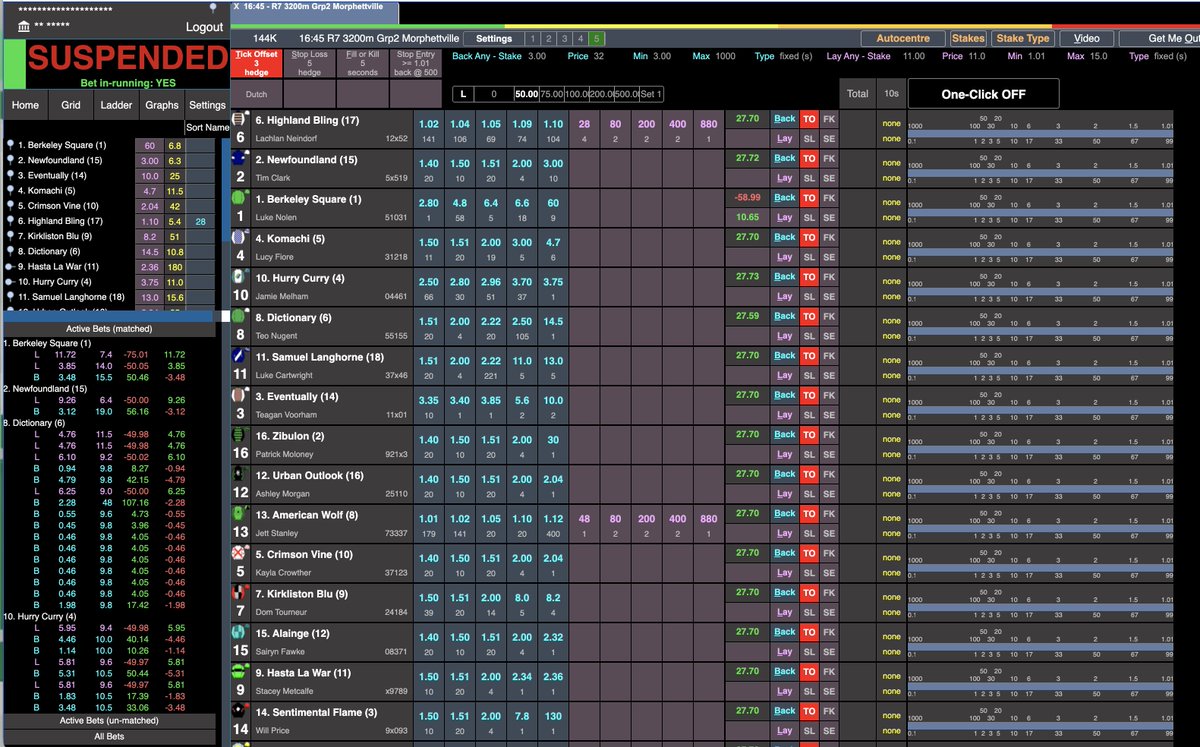
Task: Open the Graphs tab
Action: pyautogui.click(x=162, y=105)
